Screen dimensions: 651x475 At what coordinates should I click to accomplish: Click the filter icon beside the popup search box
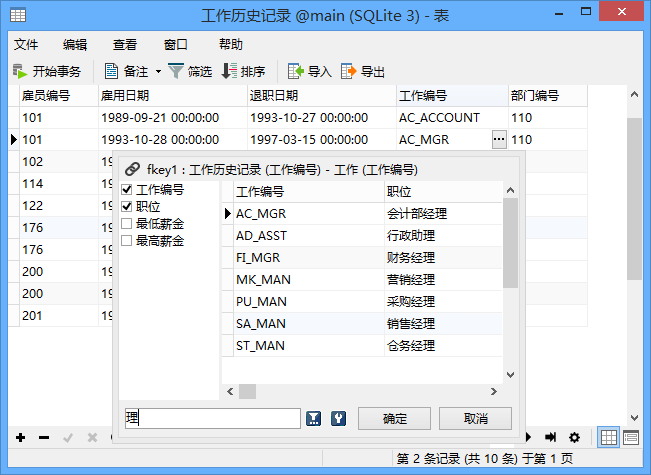point(314,418)
